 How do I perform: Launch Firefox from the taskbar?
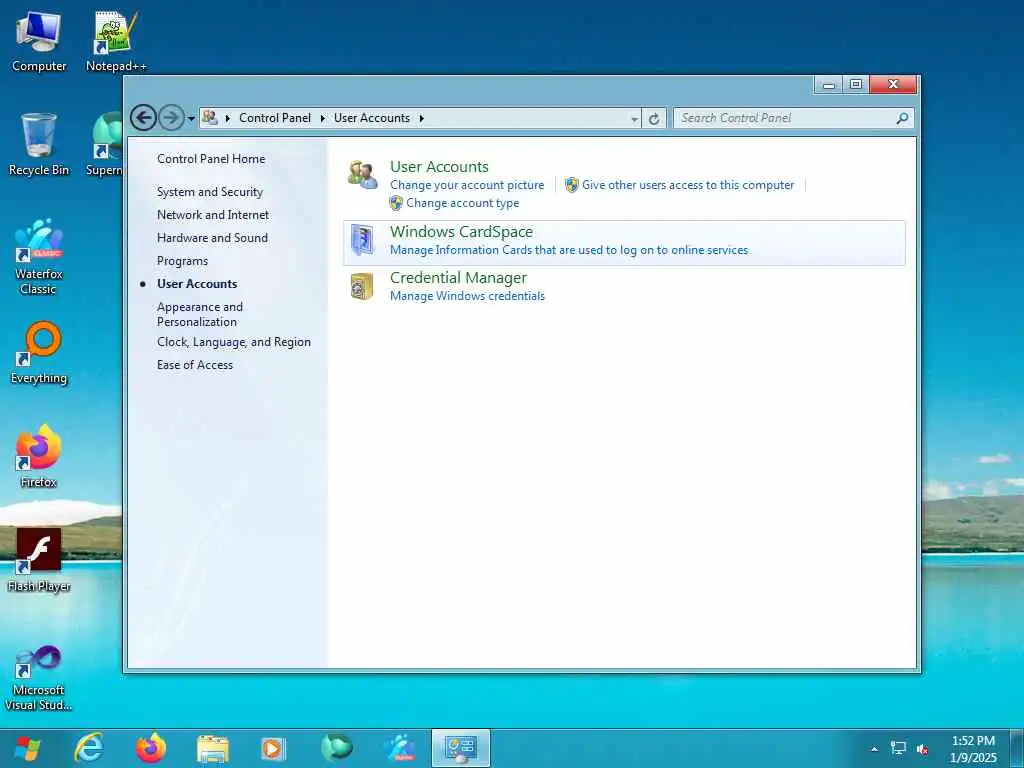(151, 748)
